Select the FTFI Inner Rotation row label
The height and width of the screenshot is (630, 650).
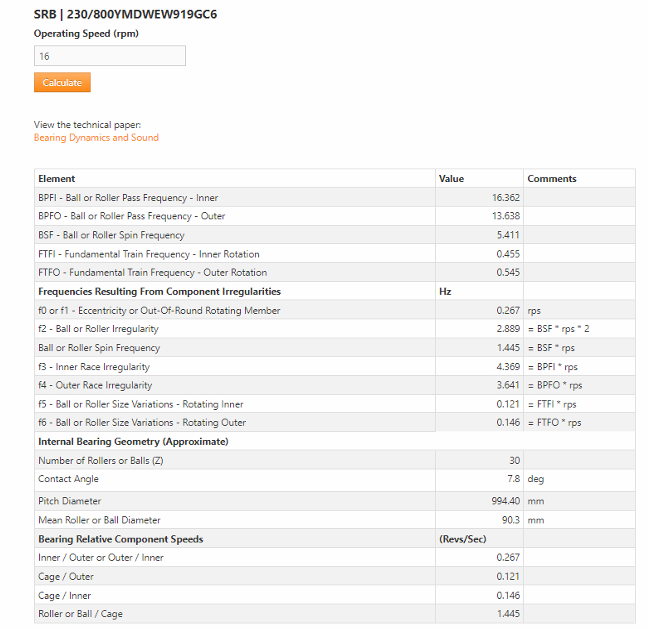point(148,254)
